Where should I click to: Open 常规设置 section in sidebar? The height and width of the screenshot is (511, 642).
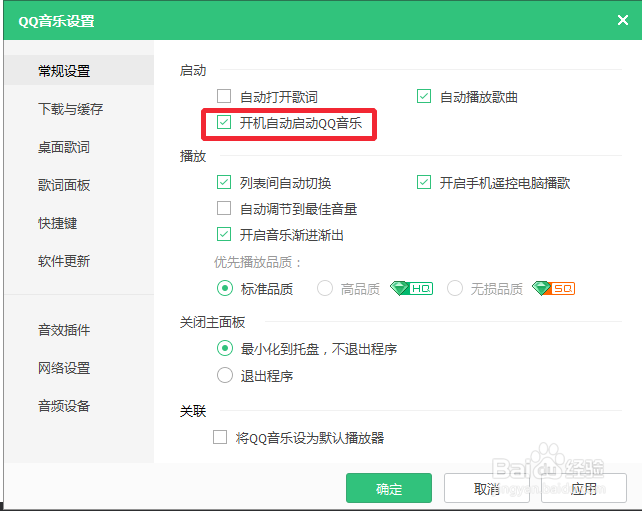79,70
